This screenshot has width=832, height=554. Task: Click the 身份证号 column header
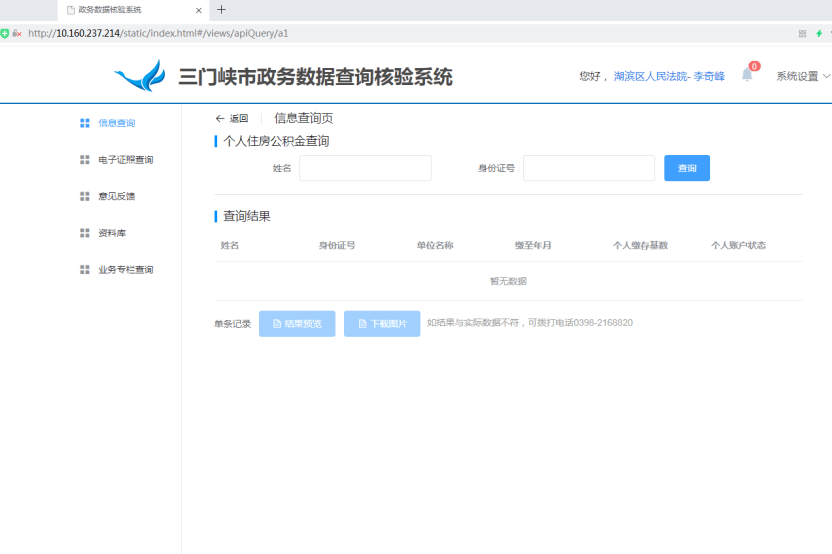click(337, 245)
